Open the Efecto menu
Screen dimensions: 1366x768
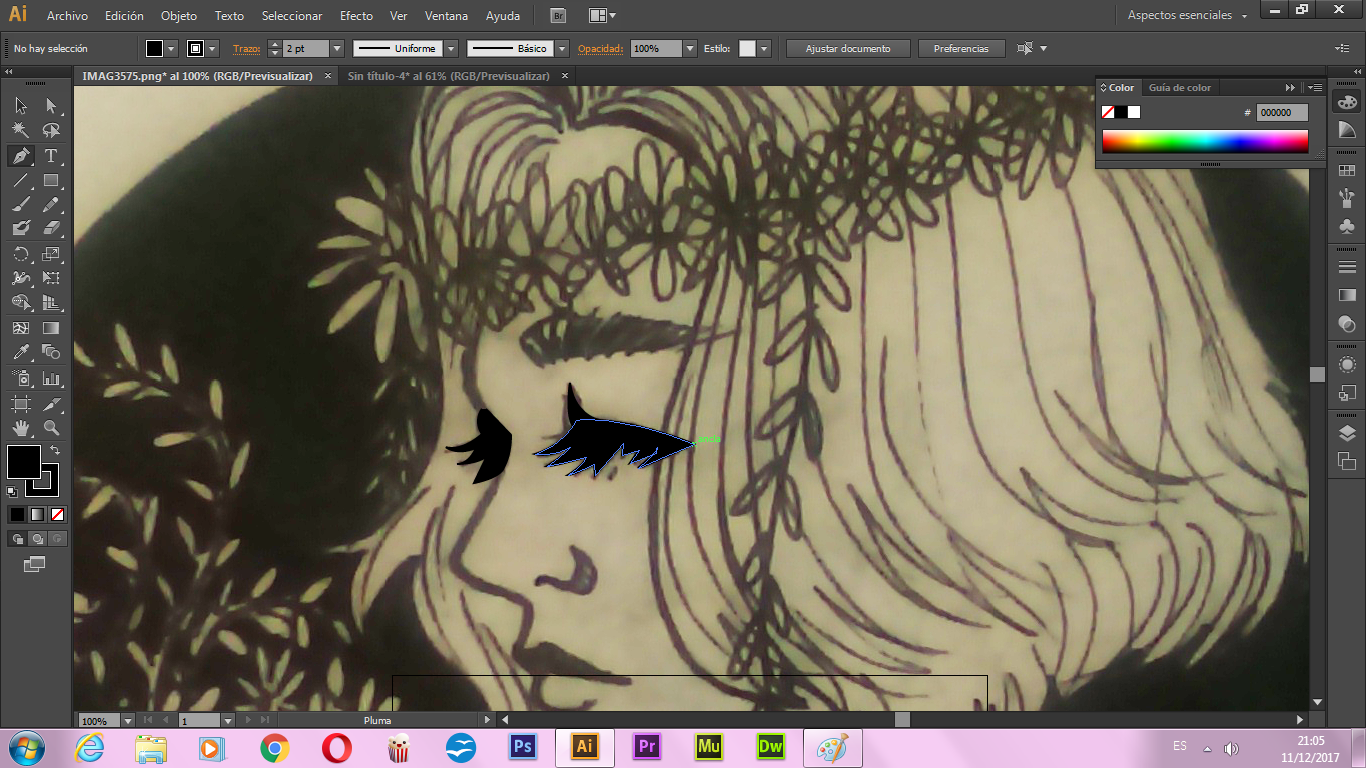pos(356,16)
